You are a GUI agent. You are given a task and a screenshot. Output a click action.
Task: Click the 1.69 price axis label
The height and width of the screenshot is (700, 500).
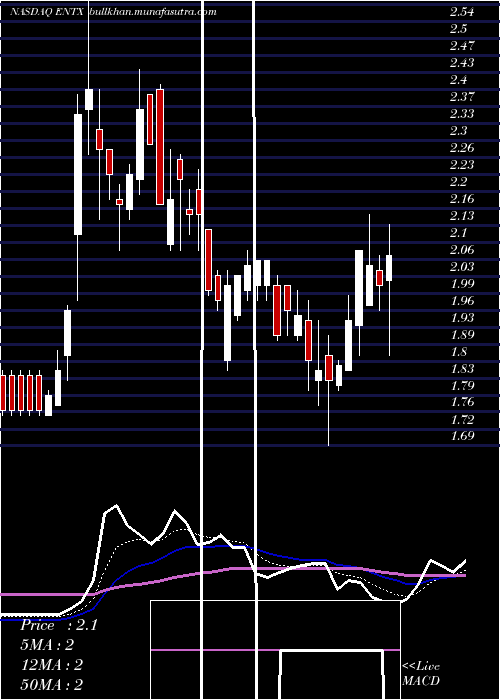pos(462,436)
